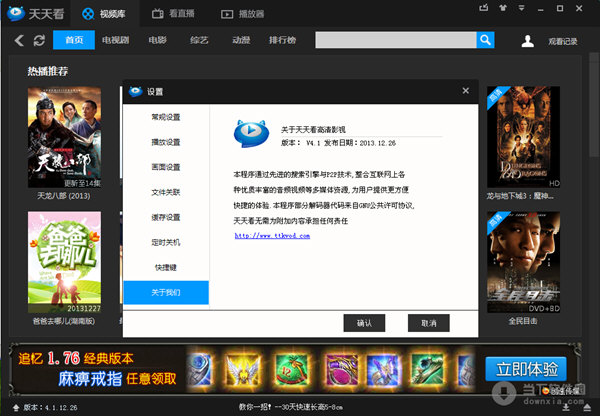The height and width of the screenshot is (416, 600).
Task: Select 画面设置 in settings sidebar
Action: (x=166, y=167)
